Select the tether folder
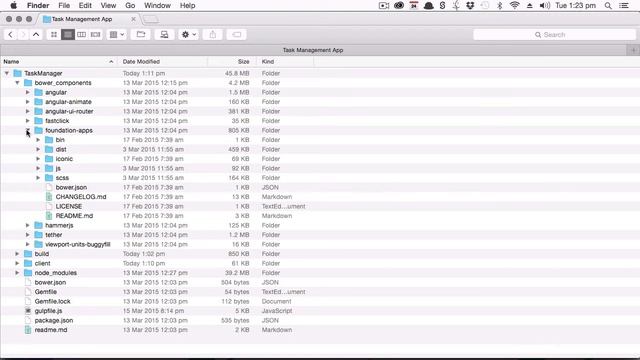Viewport: 640px width, 360px height. (x=53, y=235)
